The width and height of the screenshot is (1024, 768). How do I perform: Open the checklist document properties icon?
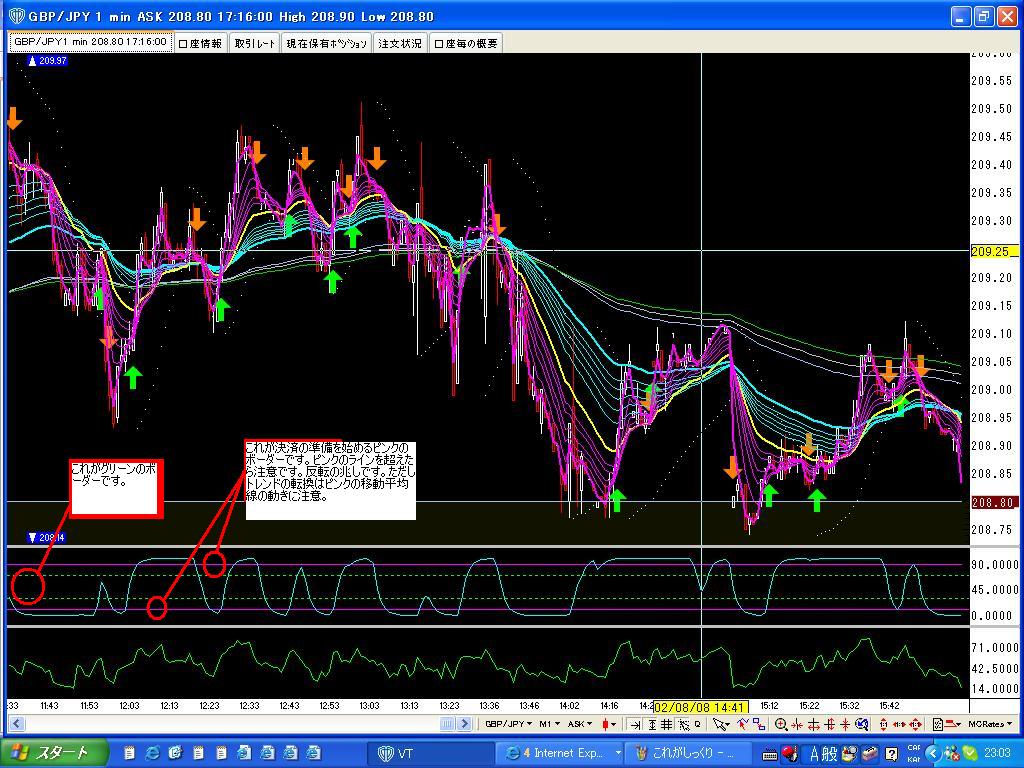coord(938,724)
